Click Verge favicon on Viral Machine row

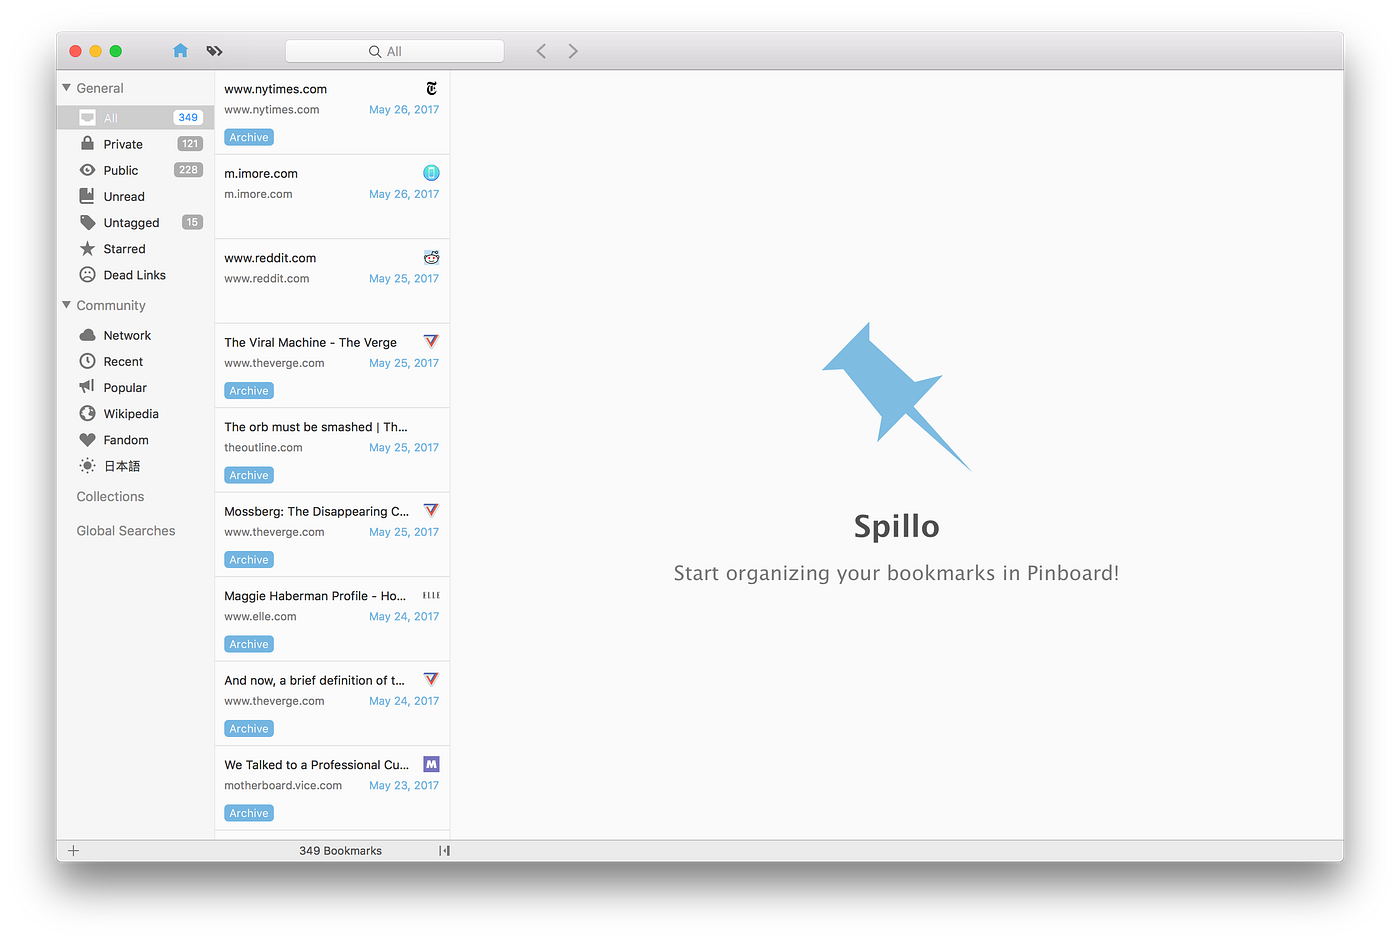pos(431,341)
